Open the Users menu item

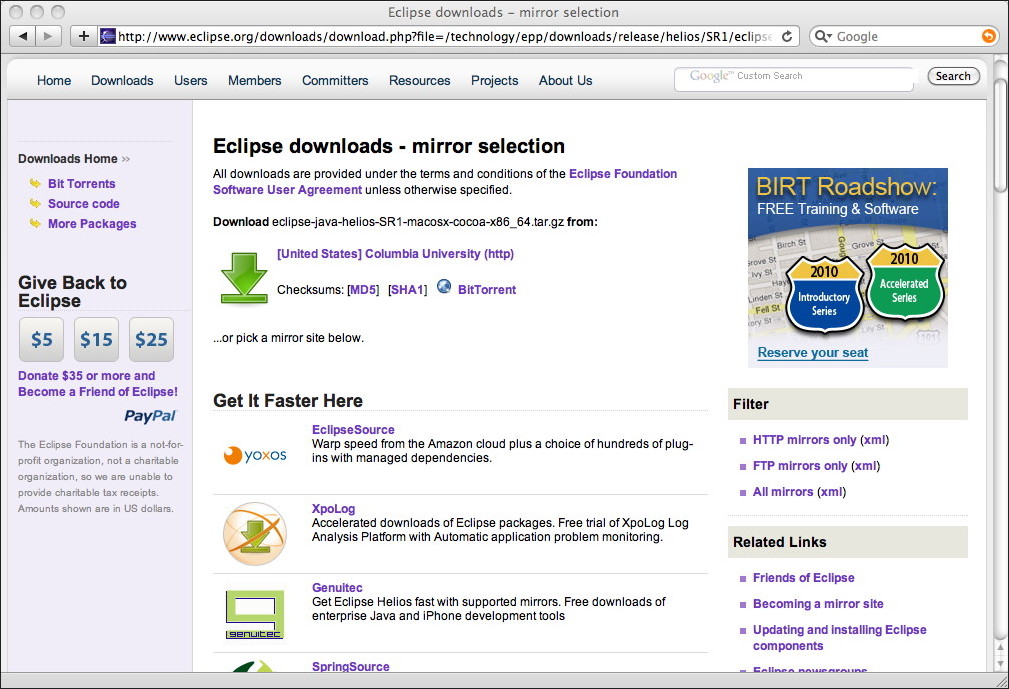[x=190, y=80]
